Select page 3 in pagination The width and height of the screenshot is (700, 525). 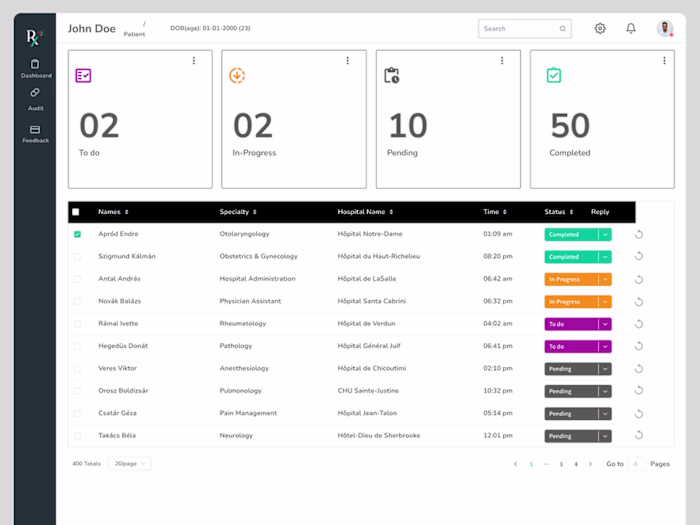pos(561,464)
